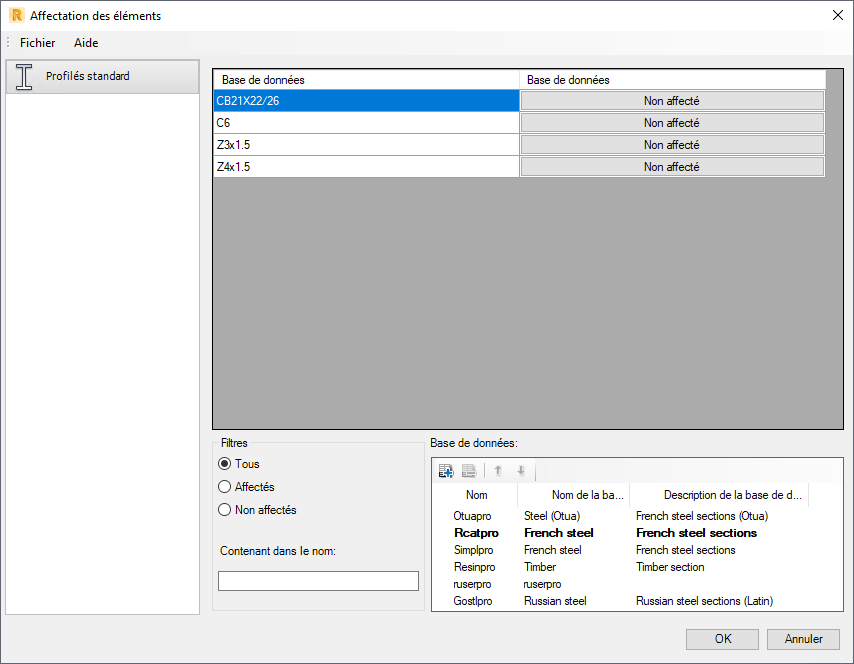Click the Robot app icon in title bar

click(17, 15)
